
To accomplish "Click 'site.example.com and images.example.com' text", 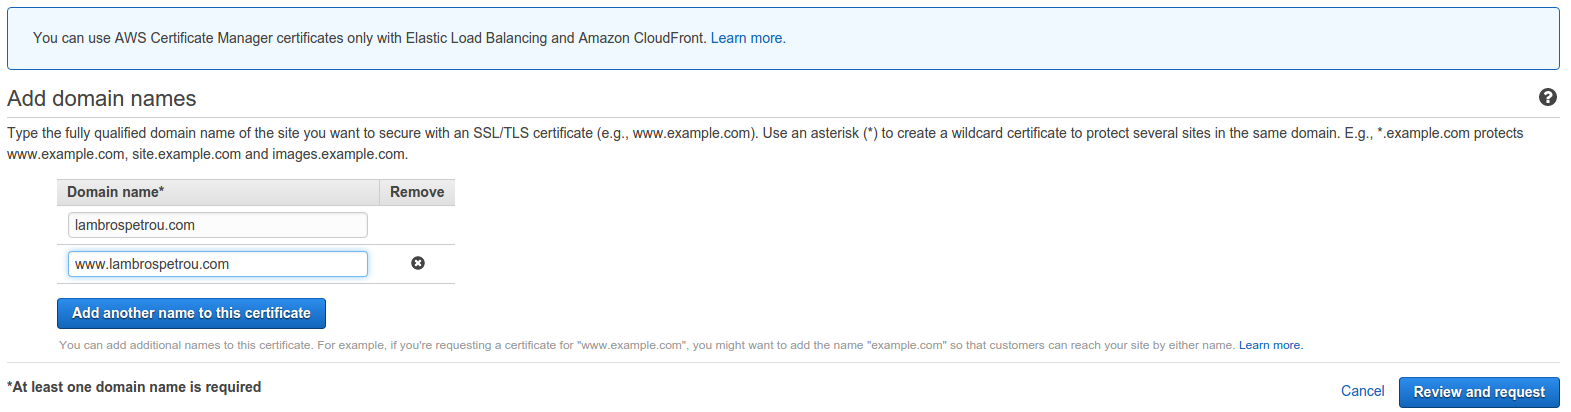I will (270, 154).
